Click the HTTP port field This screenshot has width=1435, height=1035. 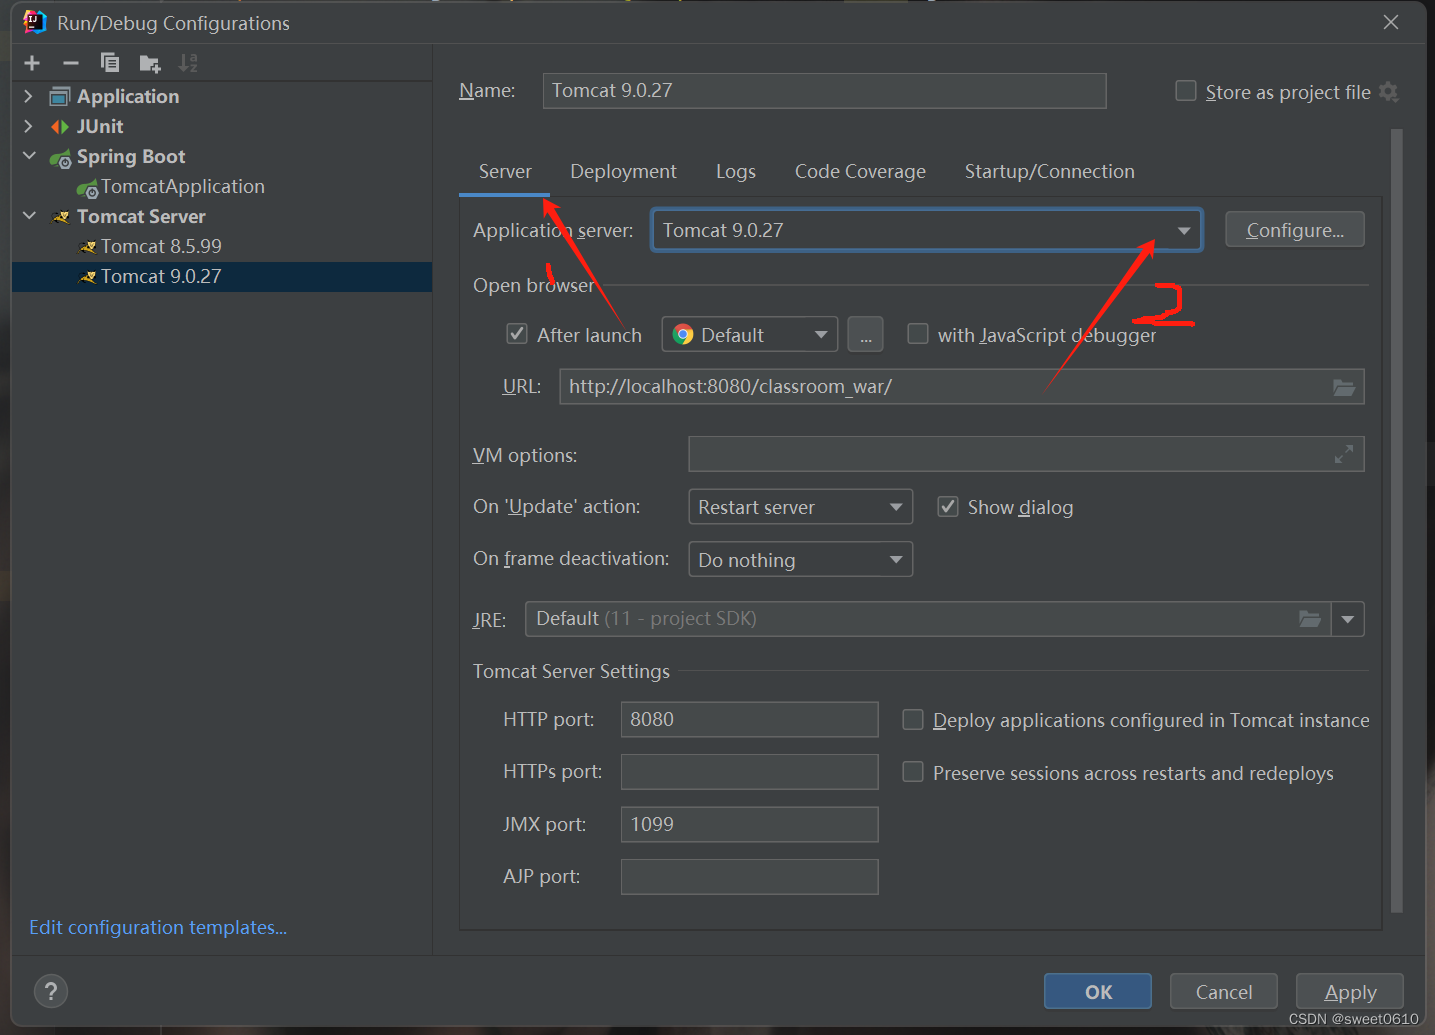click(x=749, y=719)
